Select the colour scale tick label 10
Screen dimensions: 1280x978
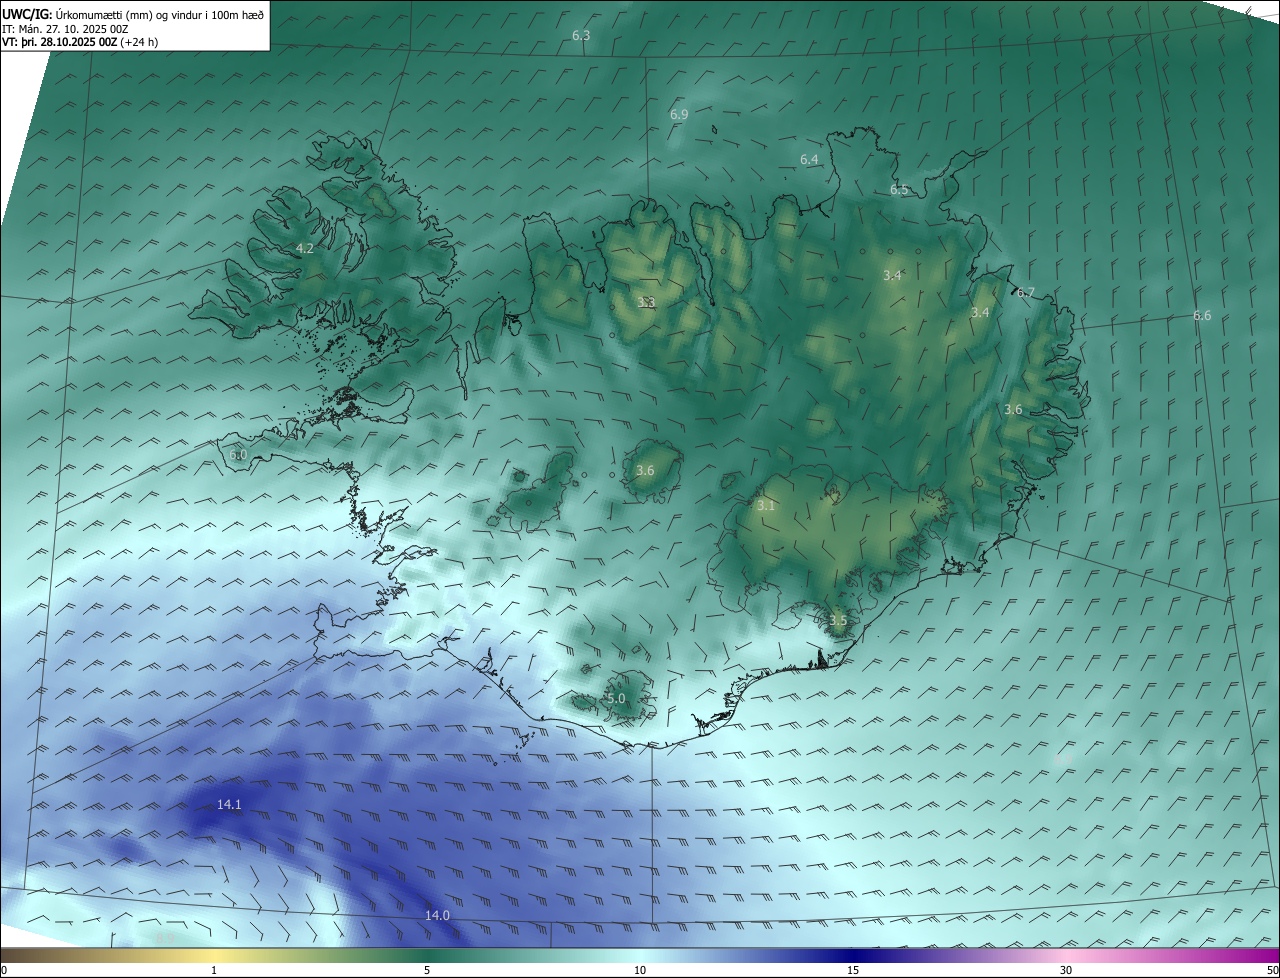[x=640, y=970]
